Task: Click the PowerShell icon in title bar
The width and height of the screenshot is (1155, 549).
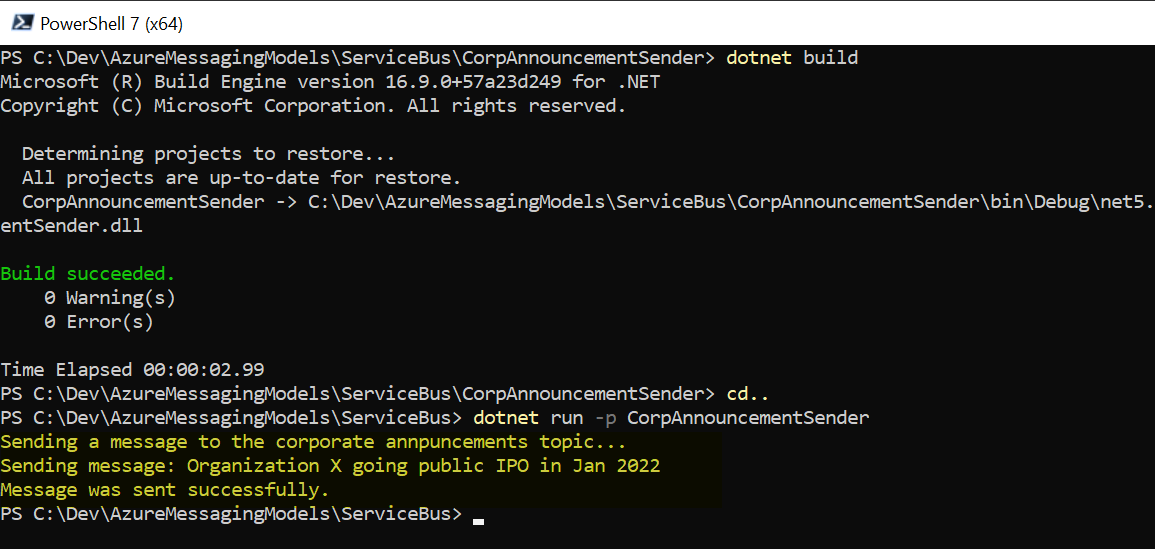Action: pyautogui.click(x=19, y=22)
